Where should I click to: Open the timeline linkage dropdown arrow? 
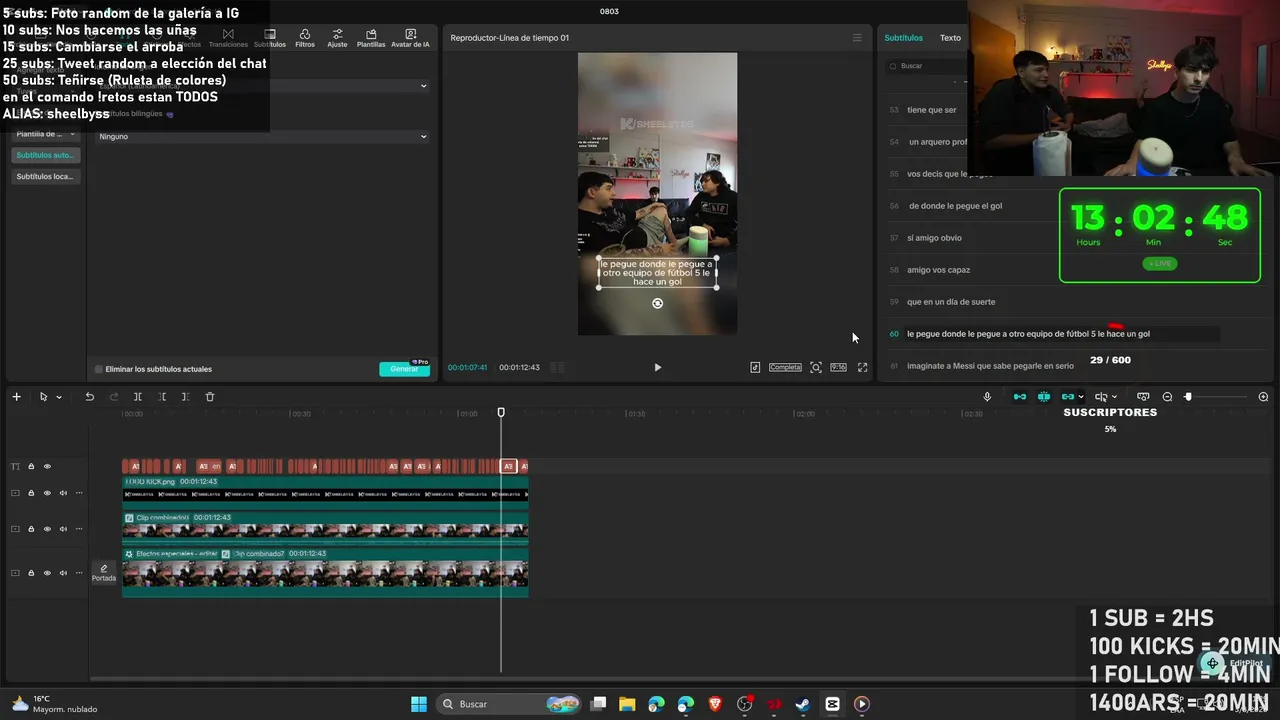click(1081, 397)
